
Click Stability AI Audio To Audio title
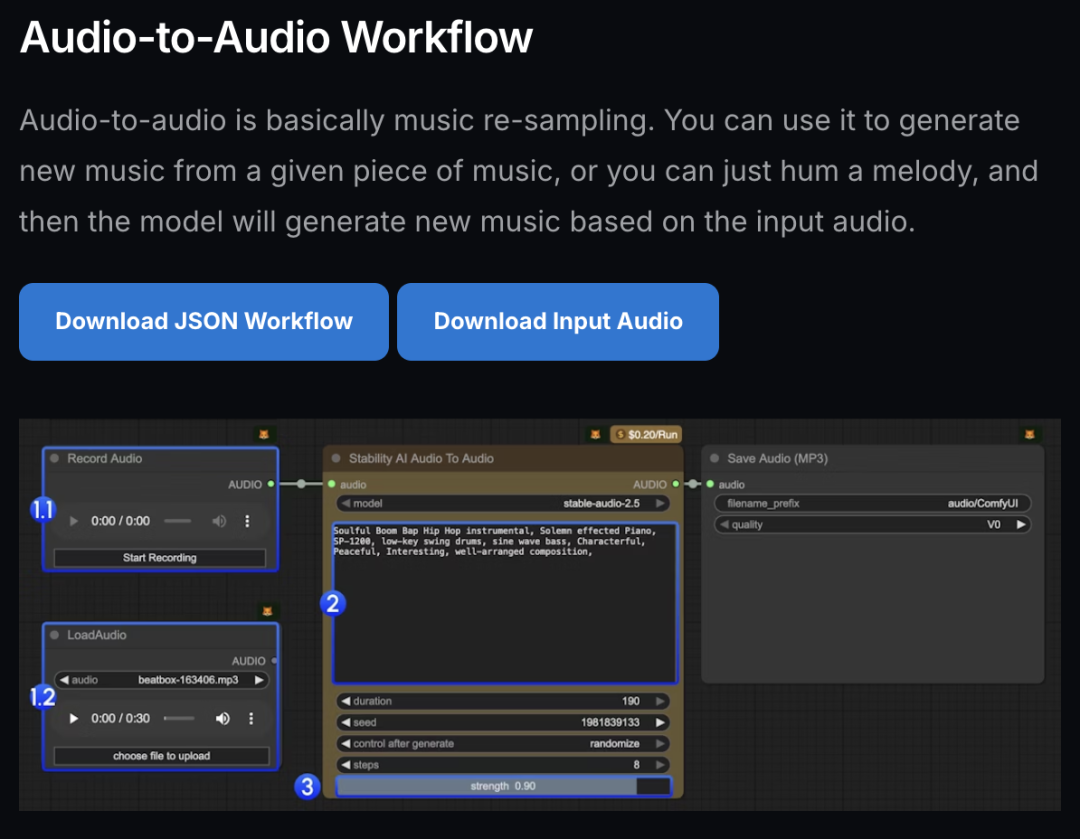pyautogui.click(x=421, y=458)
